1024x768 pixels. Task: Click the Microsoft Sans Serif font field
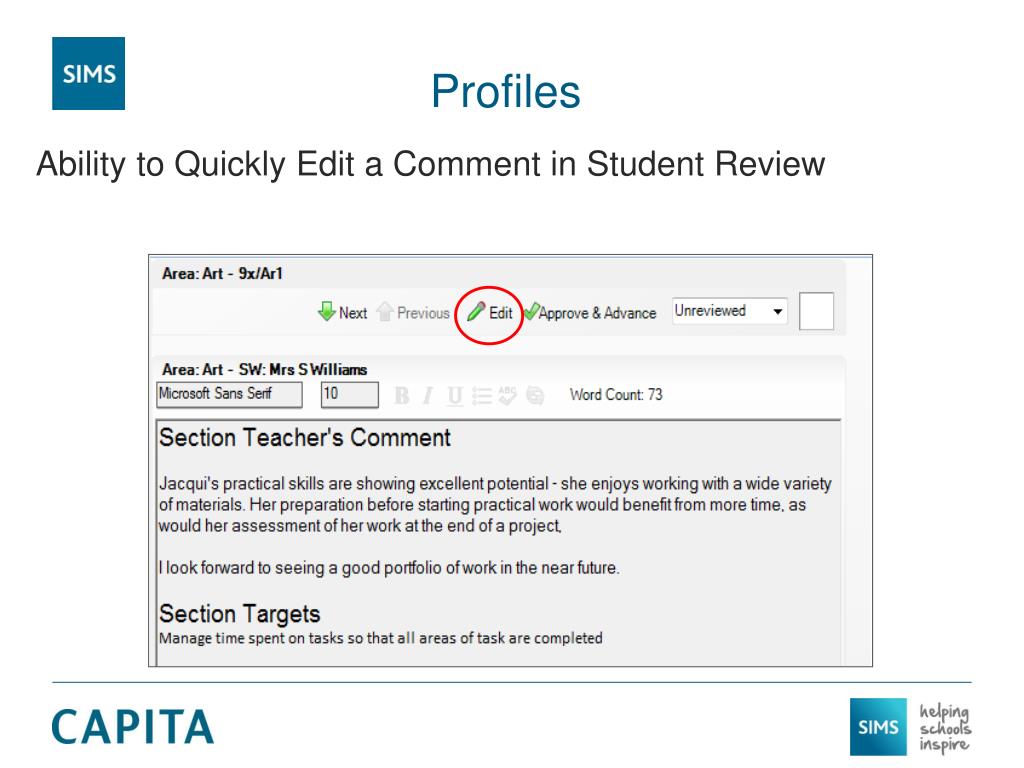[229, 394]
